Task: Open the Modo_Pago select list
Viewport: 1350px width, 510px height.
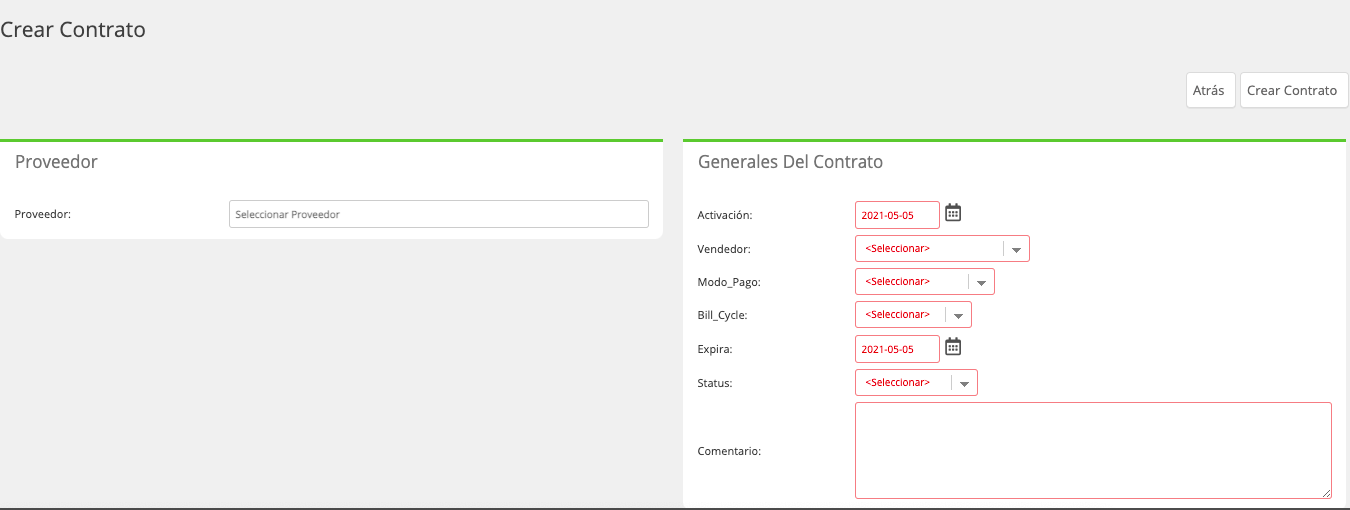Action: 925,282
